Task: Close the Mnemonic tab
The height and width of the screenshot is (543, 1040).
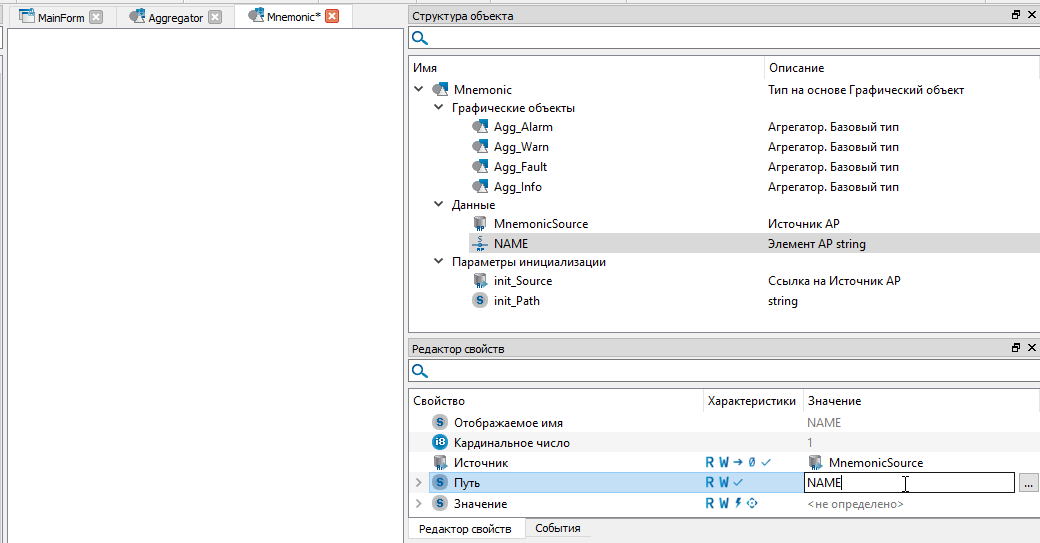Action: (332, 16)
